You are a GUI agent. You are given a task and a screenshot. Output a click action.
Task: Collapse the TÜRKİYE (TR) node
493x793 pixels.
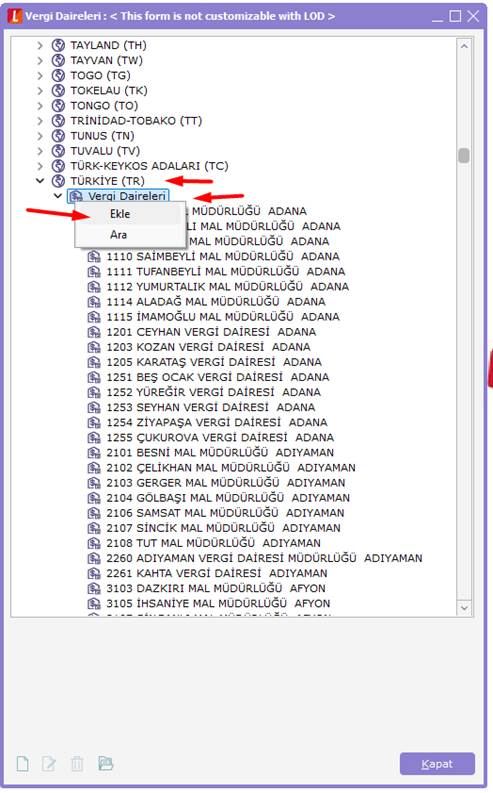coord(40,181)
